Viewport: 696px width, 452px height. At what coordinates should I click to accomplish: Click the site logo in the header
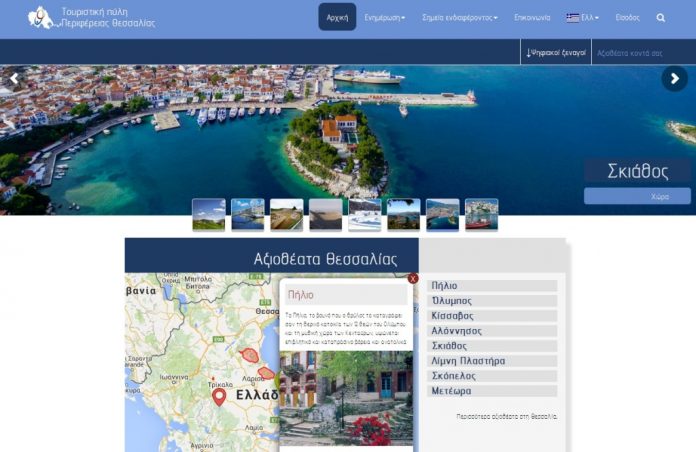pyautogui.click(x=40, y=17)
